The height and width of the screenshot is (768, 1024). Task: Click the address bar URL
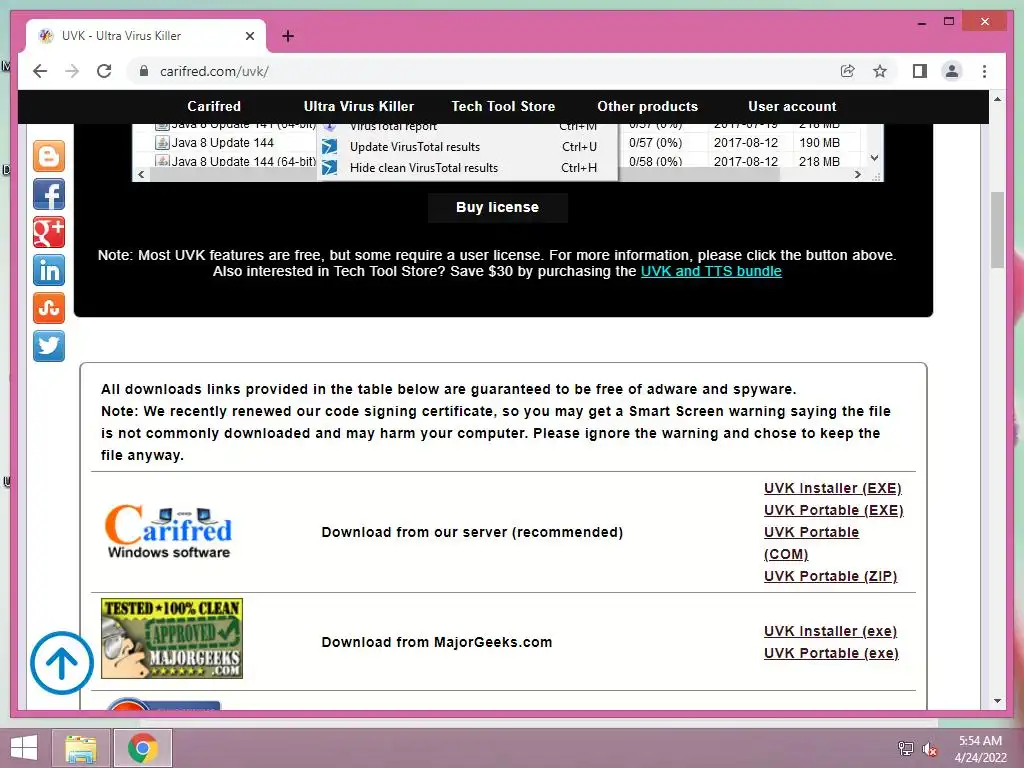214,71
